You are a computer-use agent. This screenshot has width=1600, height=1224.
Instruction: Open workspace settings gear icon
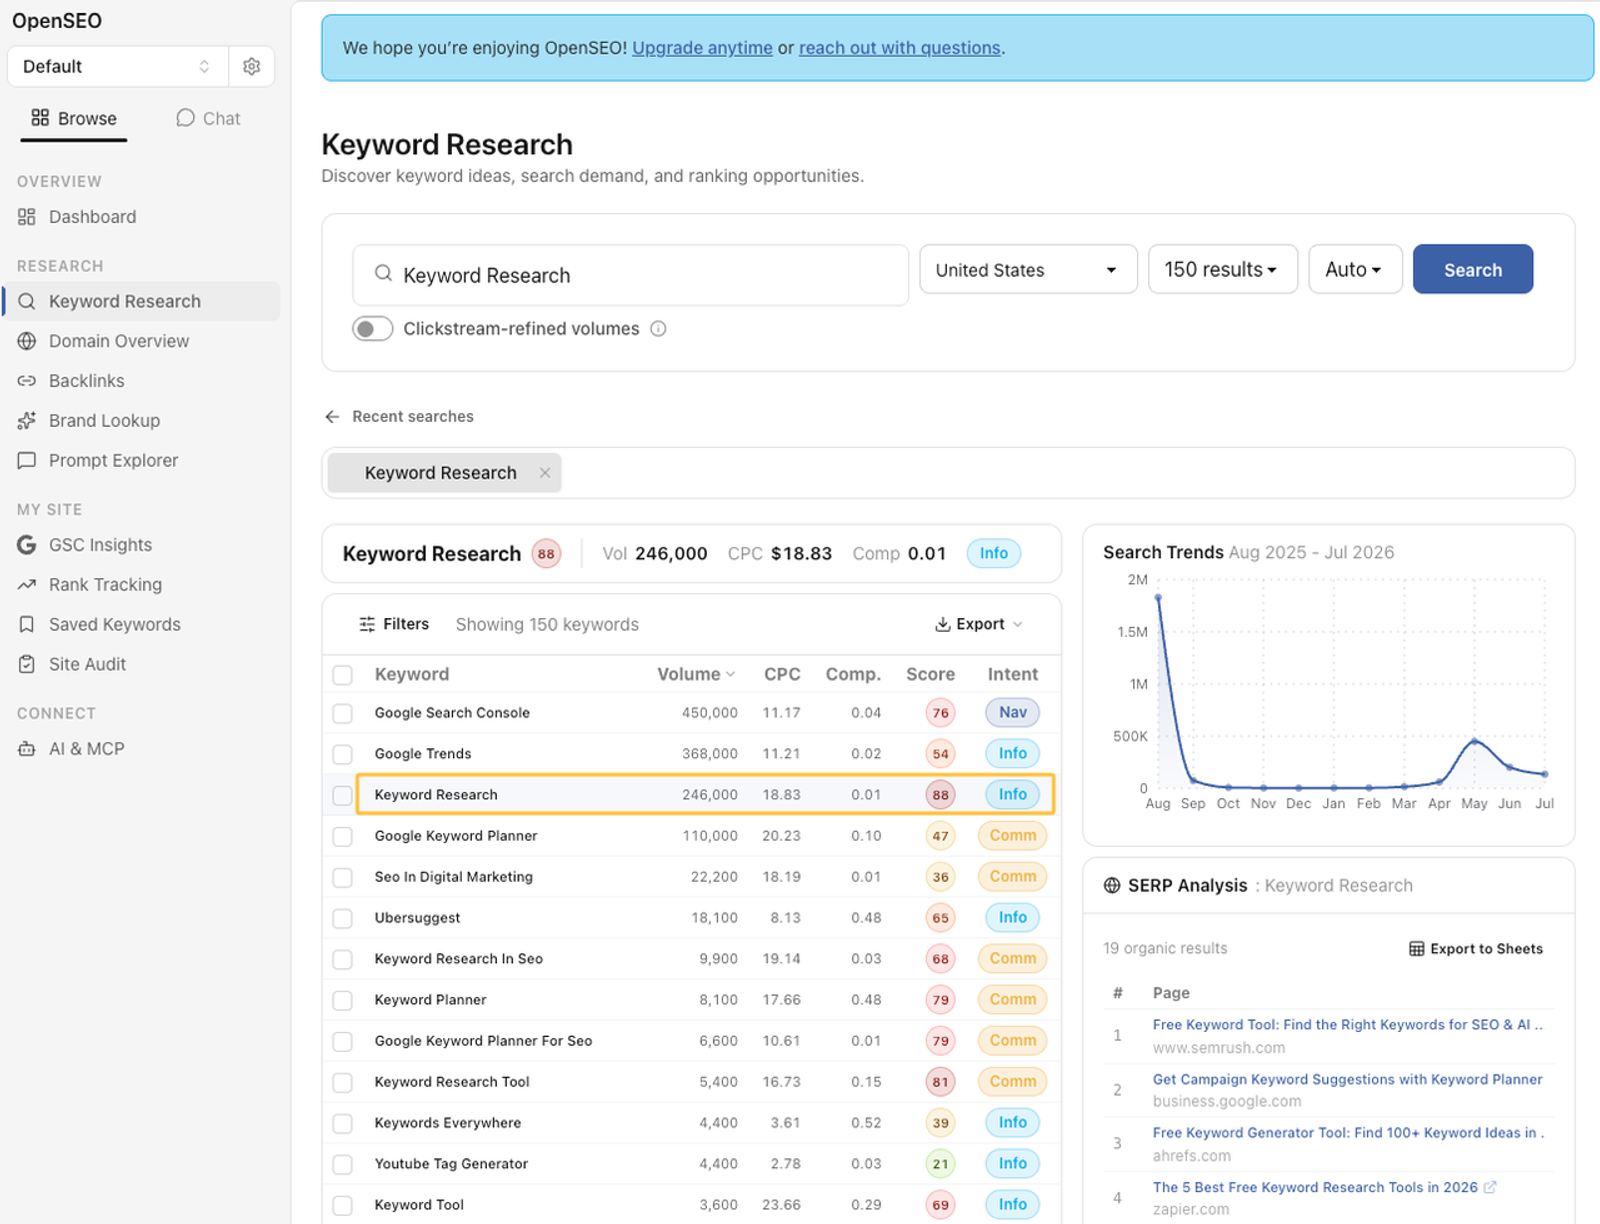(x=251, y=66)
